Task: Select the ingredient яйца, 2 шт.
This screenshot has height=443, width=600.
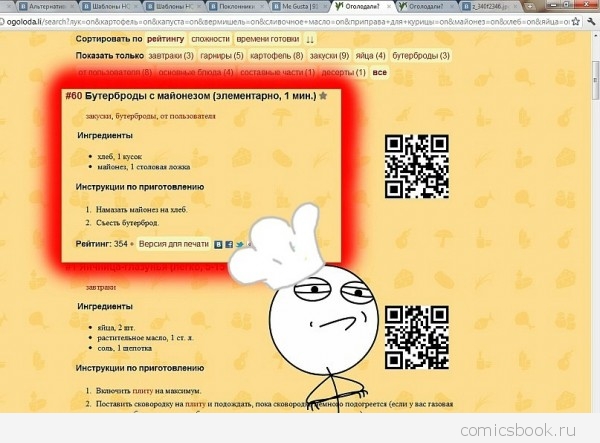Action: click(116, 327)
